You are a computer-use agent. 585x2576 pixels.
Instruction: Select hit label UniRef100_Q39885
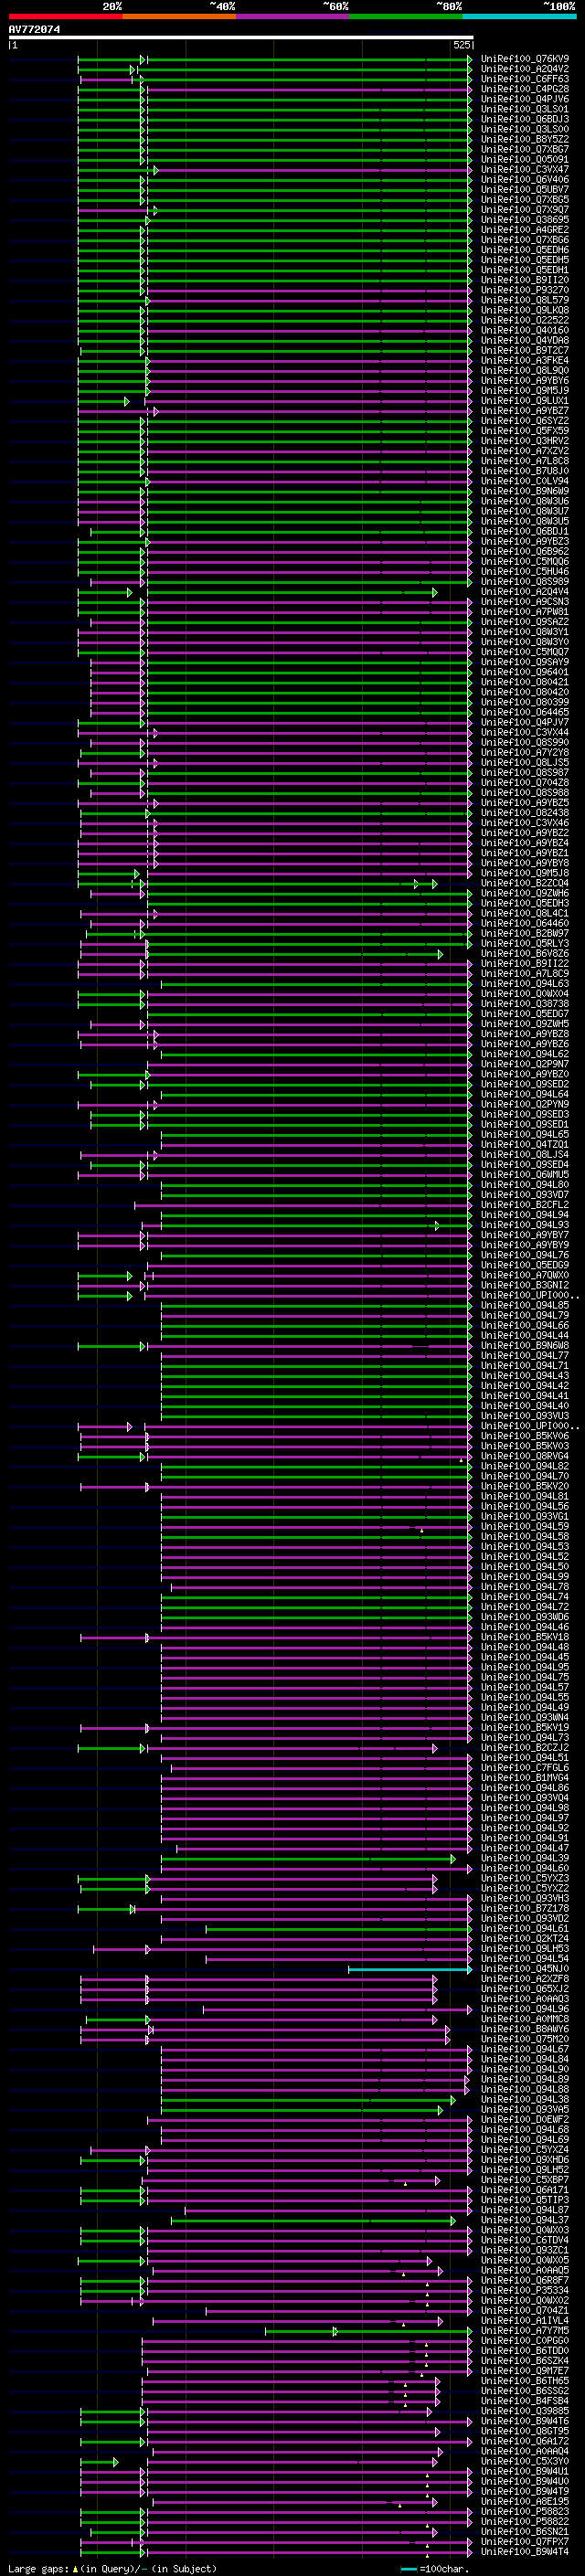coord(524,2411)
